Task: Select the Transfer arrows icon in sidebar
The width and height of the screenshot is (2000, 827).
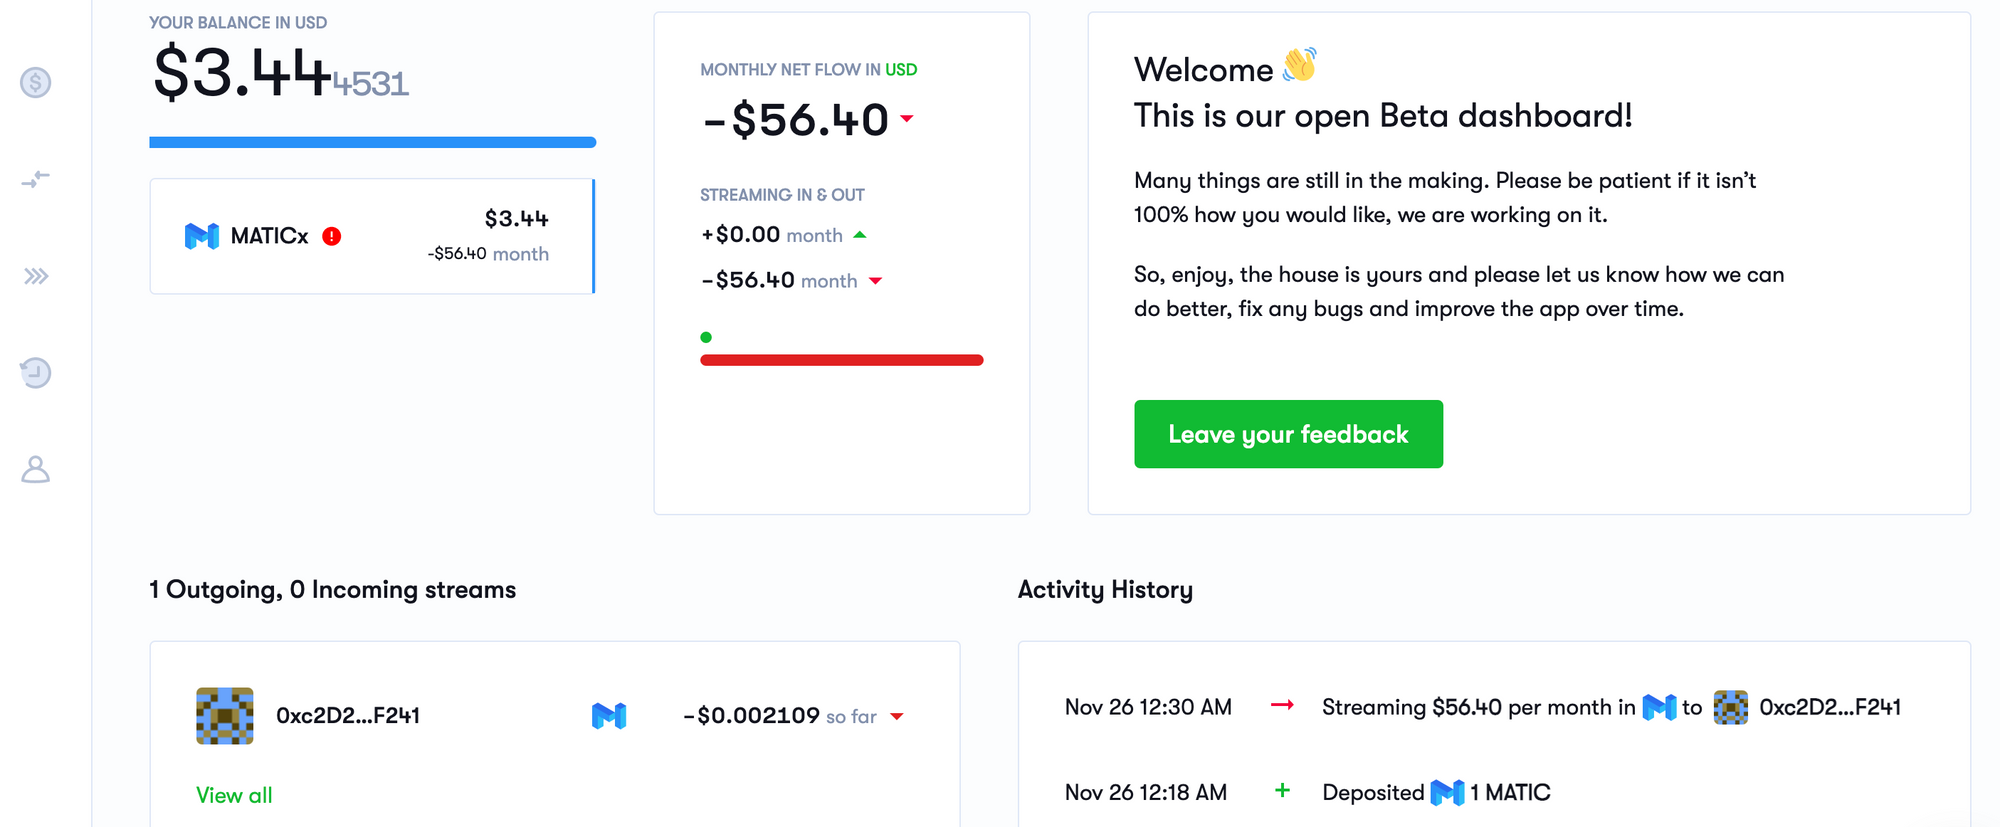Action: (x=36, y=180)
